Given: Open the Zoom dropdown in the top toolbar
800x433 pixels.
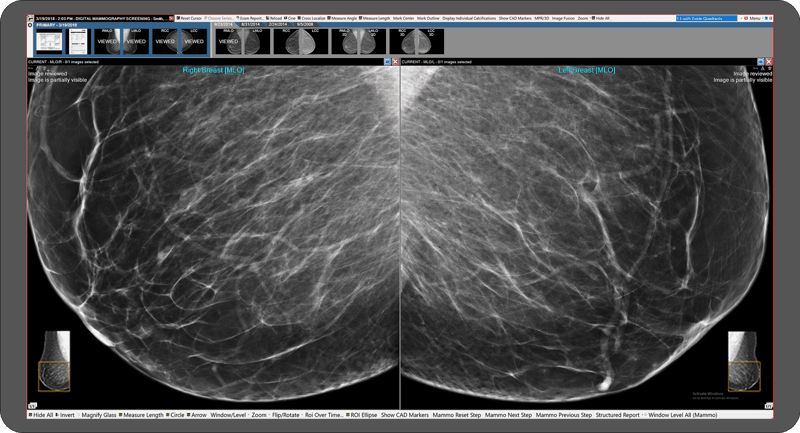Looking at the screenshot, I should click(x=583, y=18).
